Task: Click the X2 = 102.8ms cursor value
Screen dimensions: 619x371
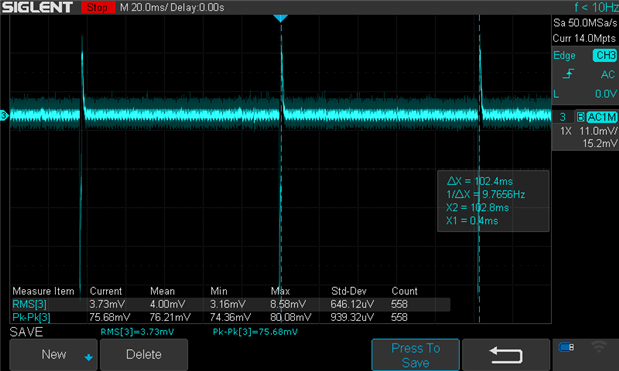Action: tap(478, 207)
